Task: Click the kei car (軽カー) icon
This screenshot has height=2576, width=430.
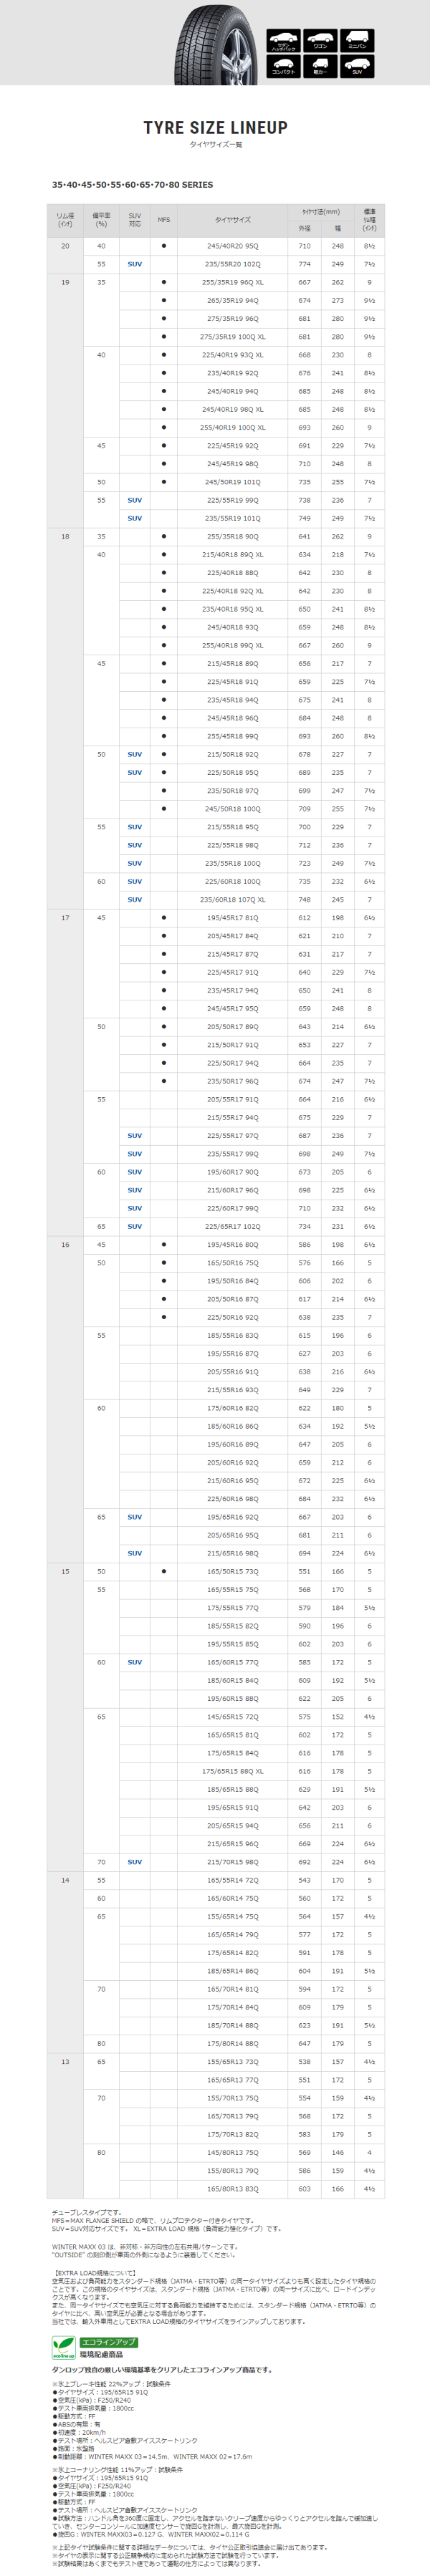Action: [x=320, y=66]
